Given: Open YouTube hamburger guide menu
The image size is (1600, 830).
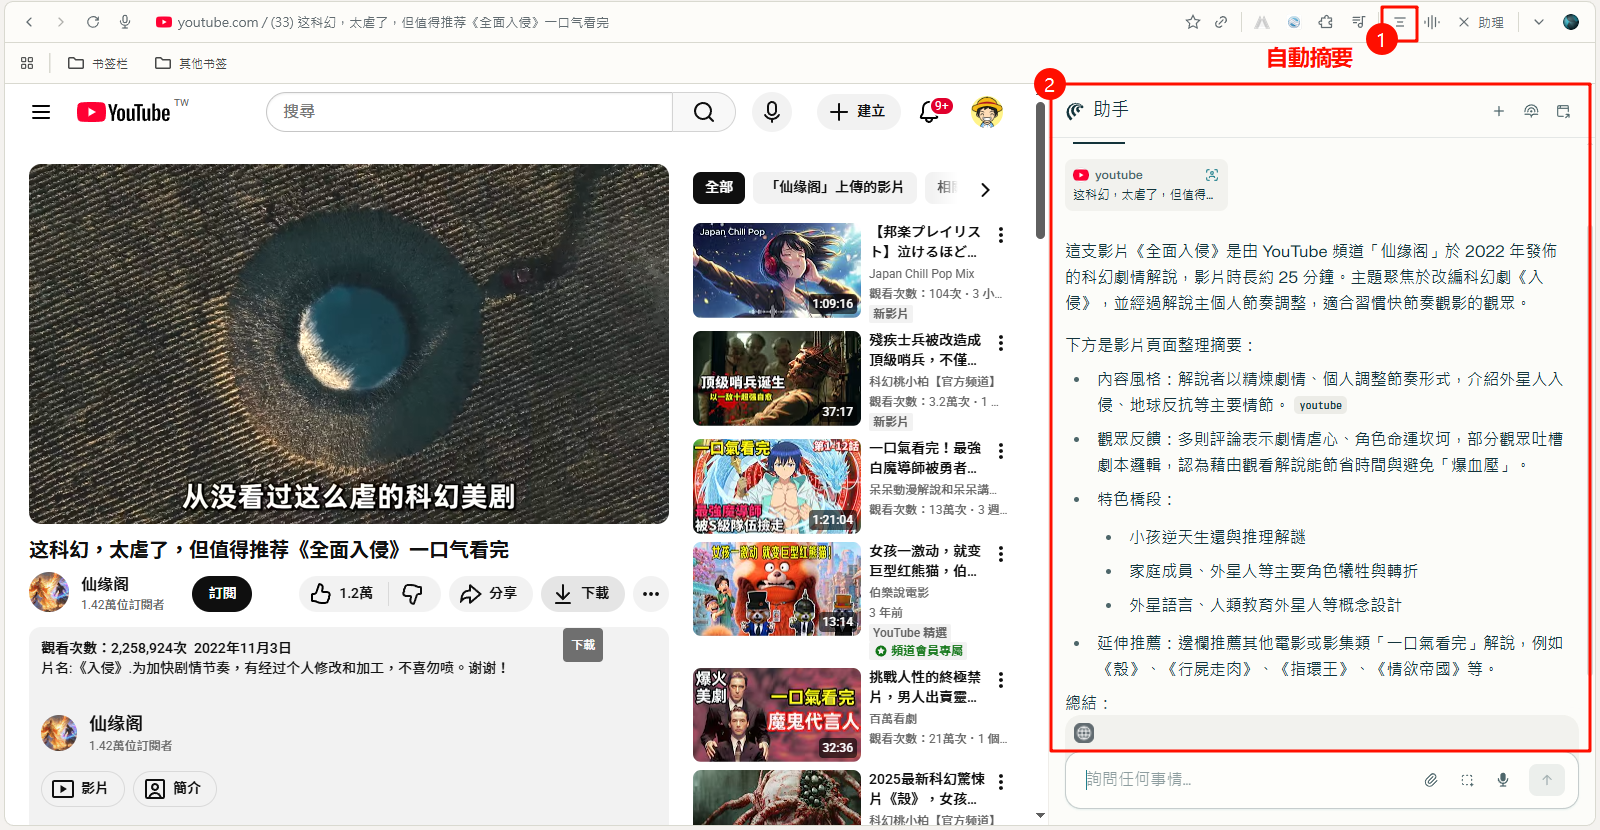Looking at the screenshot, I should pyautogui.click(x=41, y=112).
